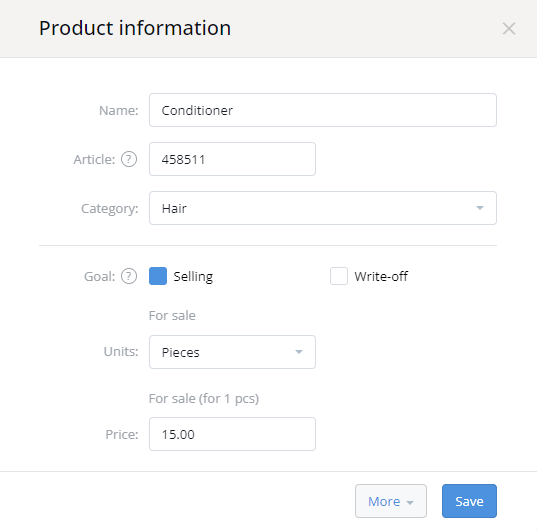537x530 pixels.
Task: Open the Goal help question-mark icon
Action: point(129,276)
